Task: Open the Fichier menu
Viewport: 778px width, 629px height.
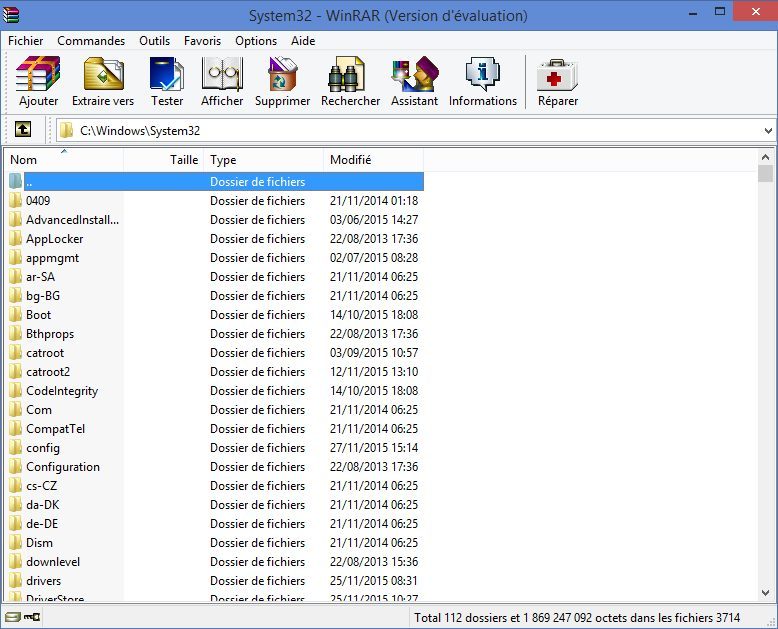Action: pyautogui.click(x=26, y=41)
